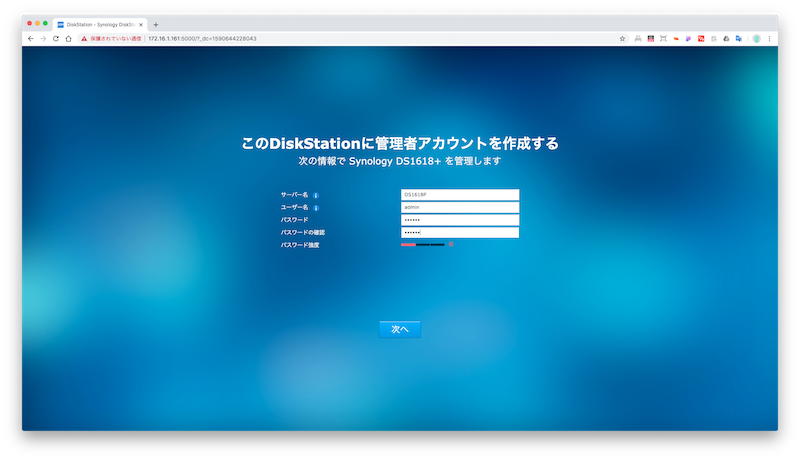
Task: Focus the パスワード input field
Action: [460, 220]
